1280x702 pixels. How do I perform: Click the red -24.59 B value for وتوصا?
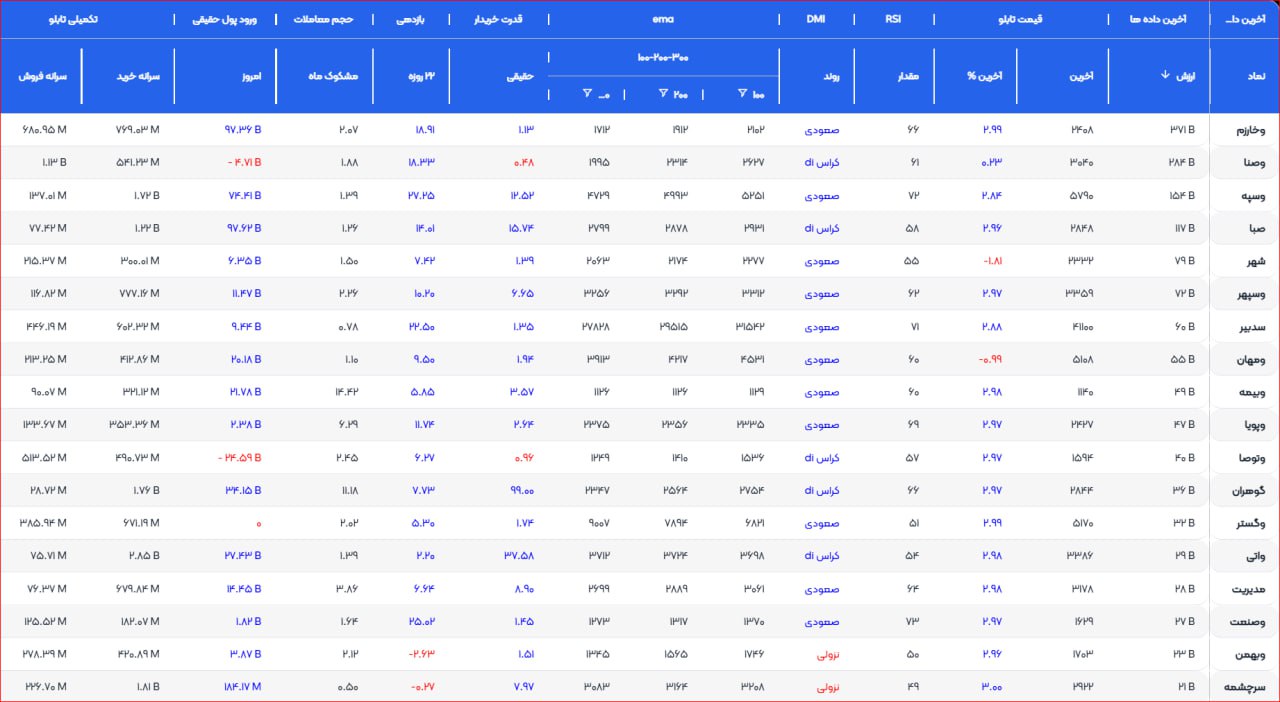click(240, 458)
